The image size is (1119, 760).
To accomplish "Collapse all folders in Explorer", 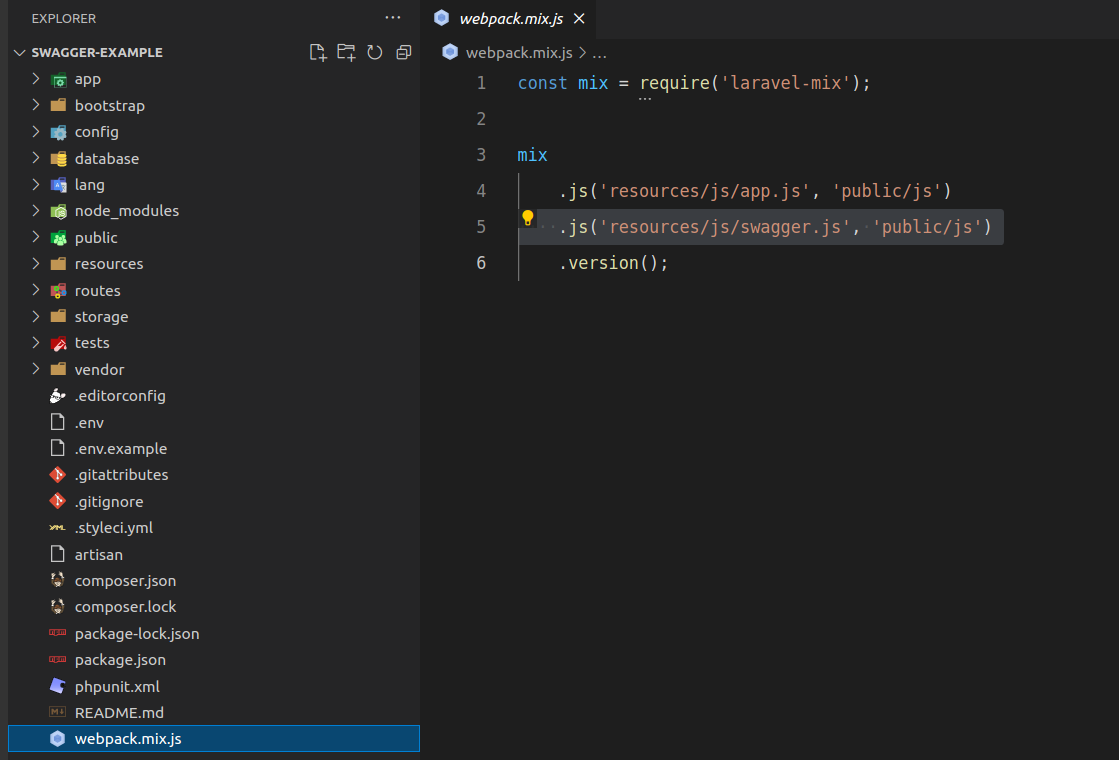I will 403,52.
